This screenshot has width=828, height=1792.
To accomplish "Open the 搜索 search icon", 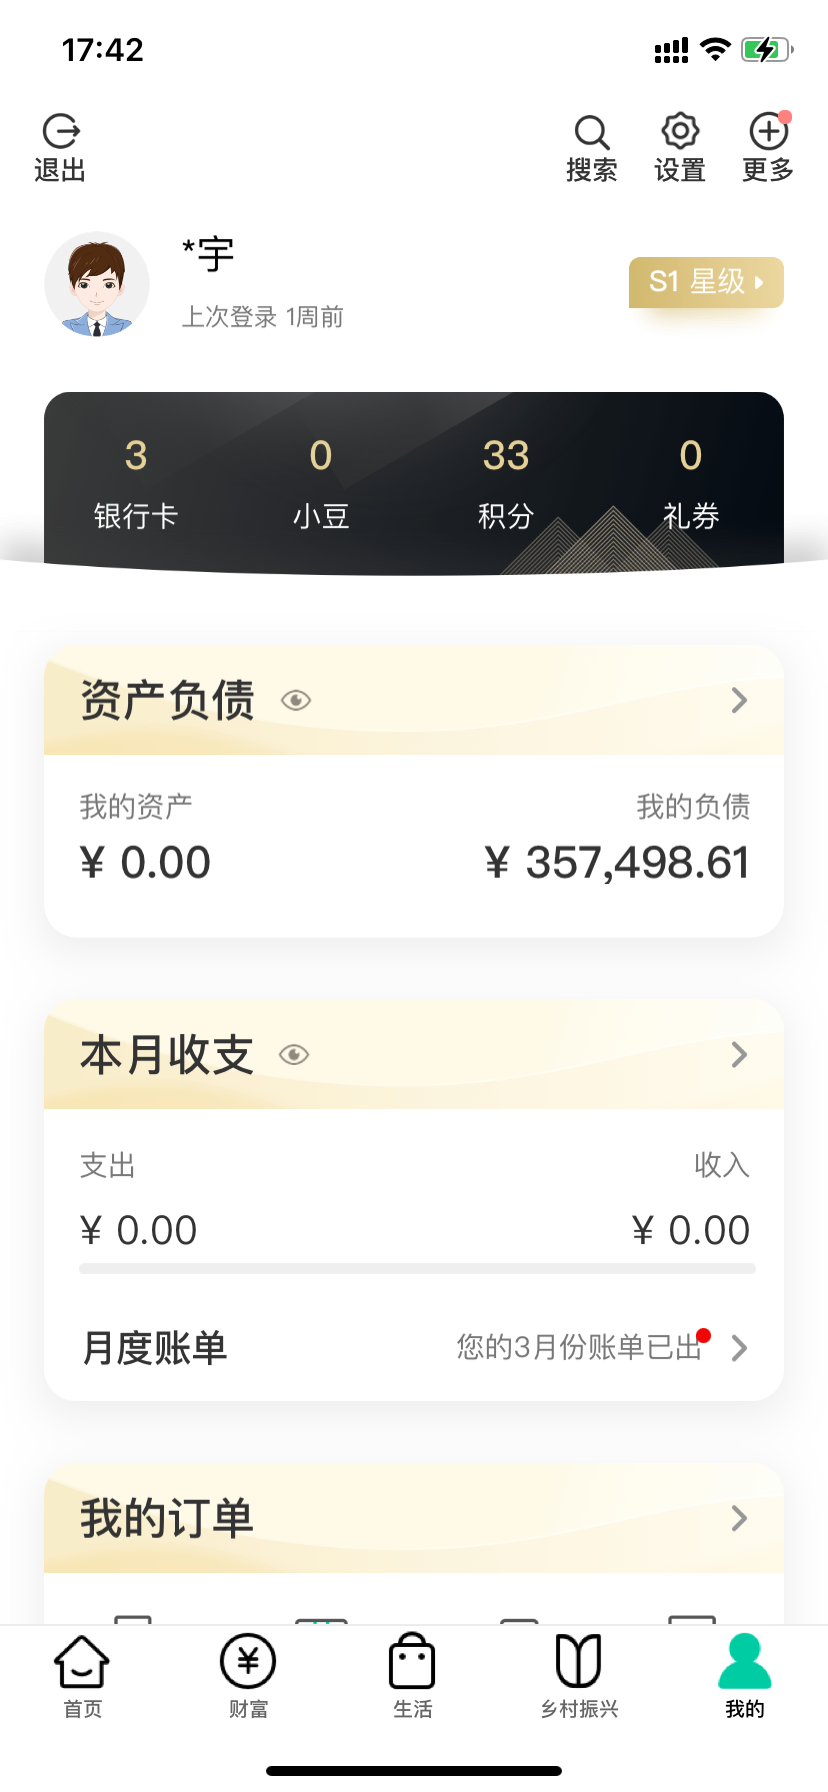I will (591, 132).
